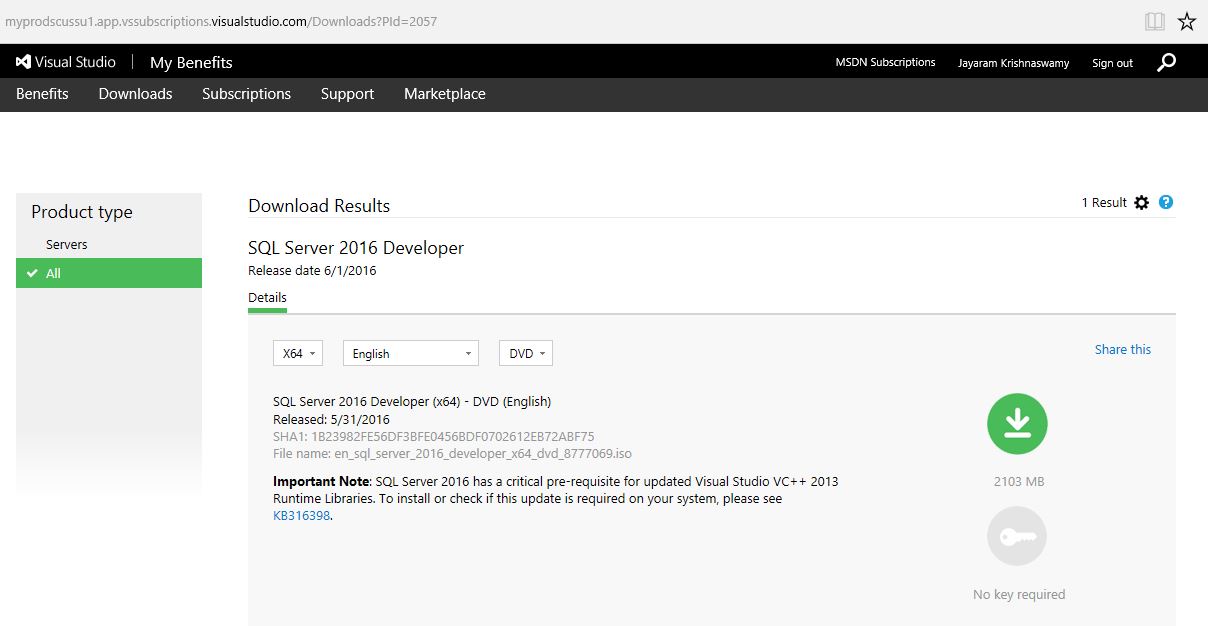1208x626 pixels.
Task: Click the Release date 6/1/2016 text
Action: [312, 270]
